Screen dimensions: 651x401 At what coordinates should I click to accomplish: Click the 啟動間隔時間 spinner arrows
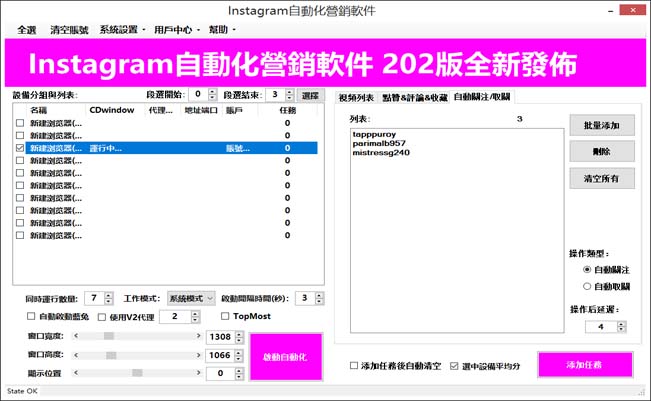[319, 298]
